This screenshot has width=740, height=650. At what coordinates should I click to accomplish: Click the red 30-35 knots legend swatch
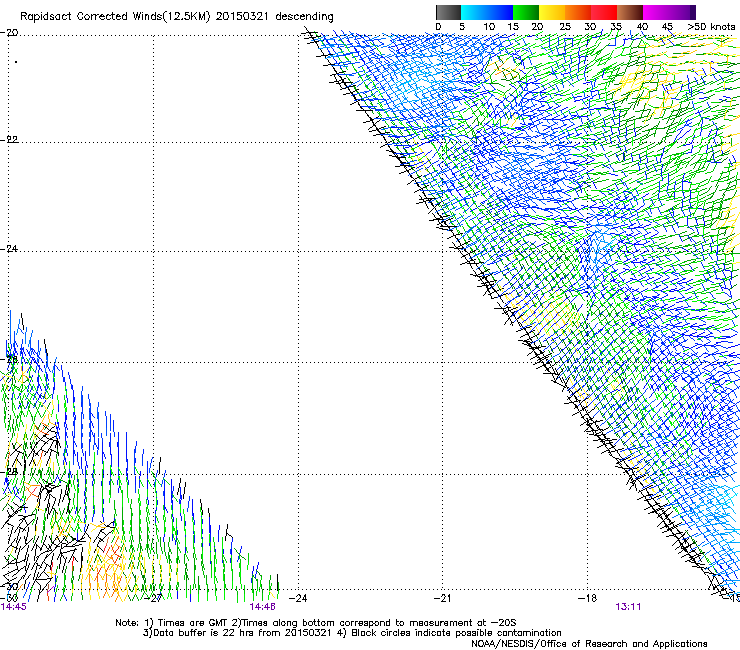(604, 12)
